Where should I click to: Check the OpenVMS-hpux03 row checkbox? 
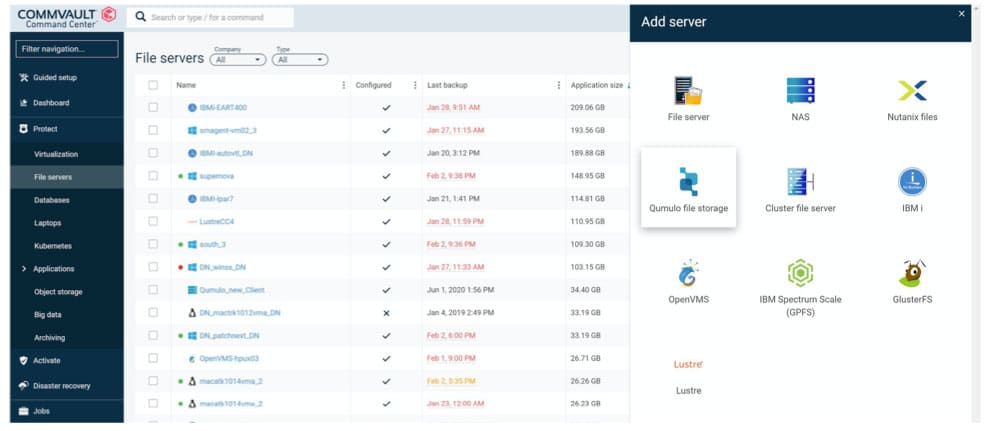(x=153, y=358)
